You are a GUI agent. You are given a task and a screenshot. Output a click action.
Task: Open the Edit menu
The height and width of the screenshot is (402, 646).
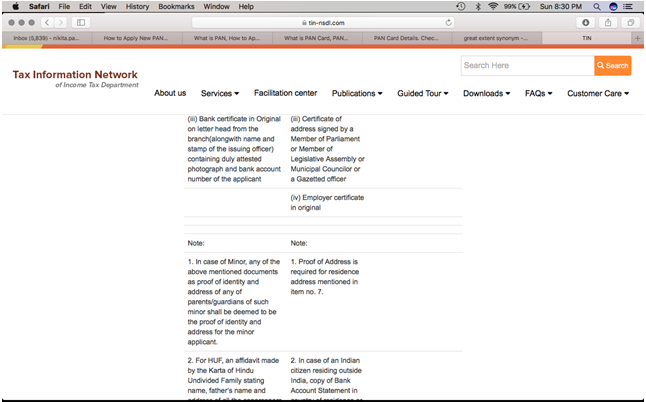click(x=85, y=7)
